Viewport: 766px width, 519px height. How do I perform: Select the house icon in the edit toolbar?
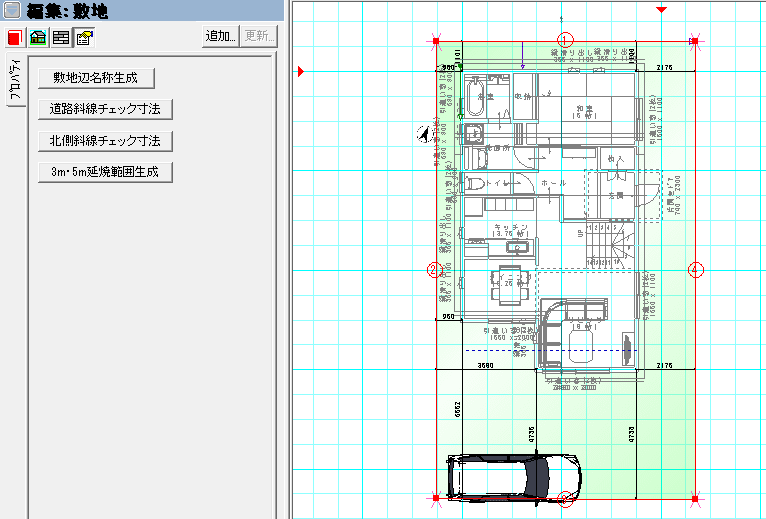point(38,38)
